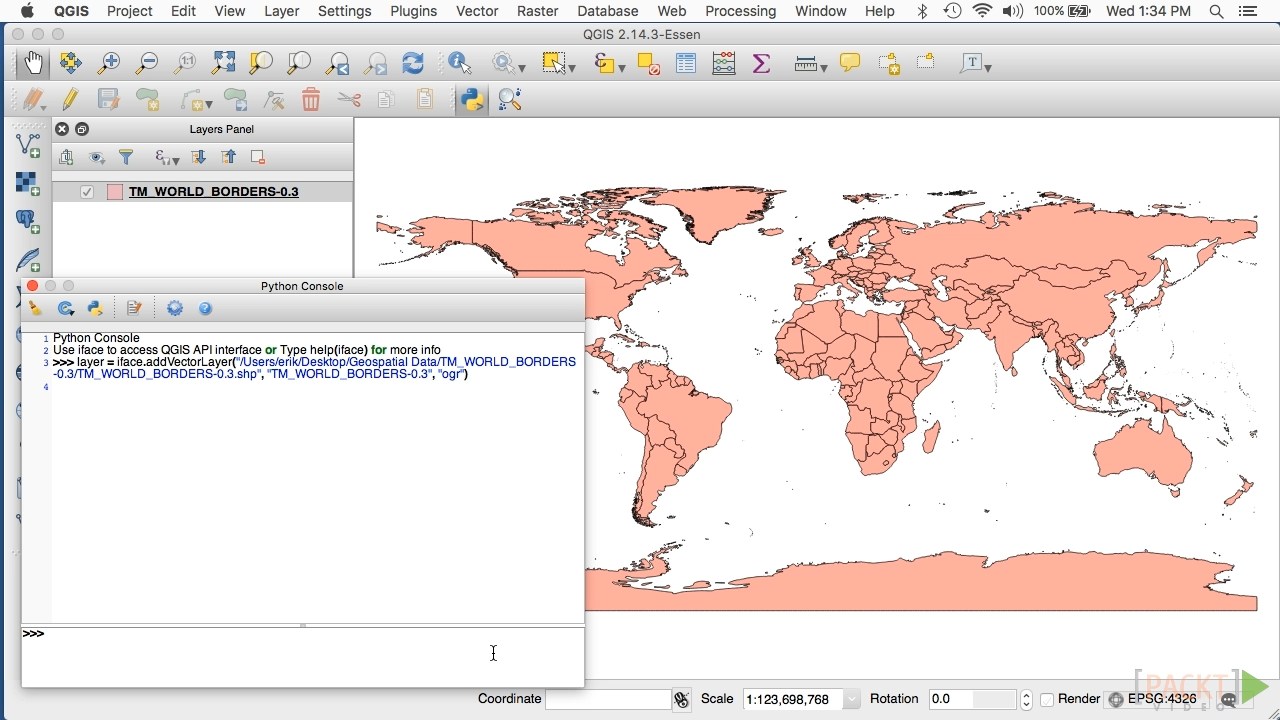
Task: Toggle the Render checkbox
Action: tap(1046, 699)
